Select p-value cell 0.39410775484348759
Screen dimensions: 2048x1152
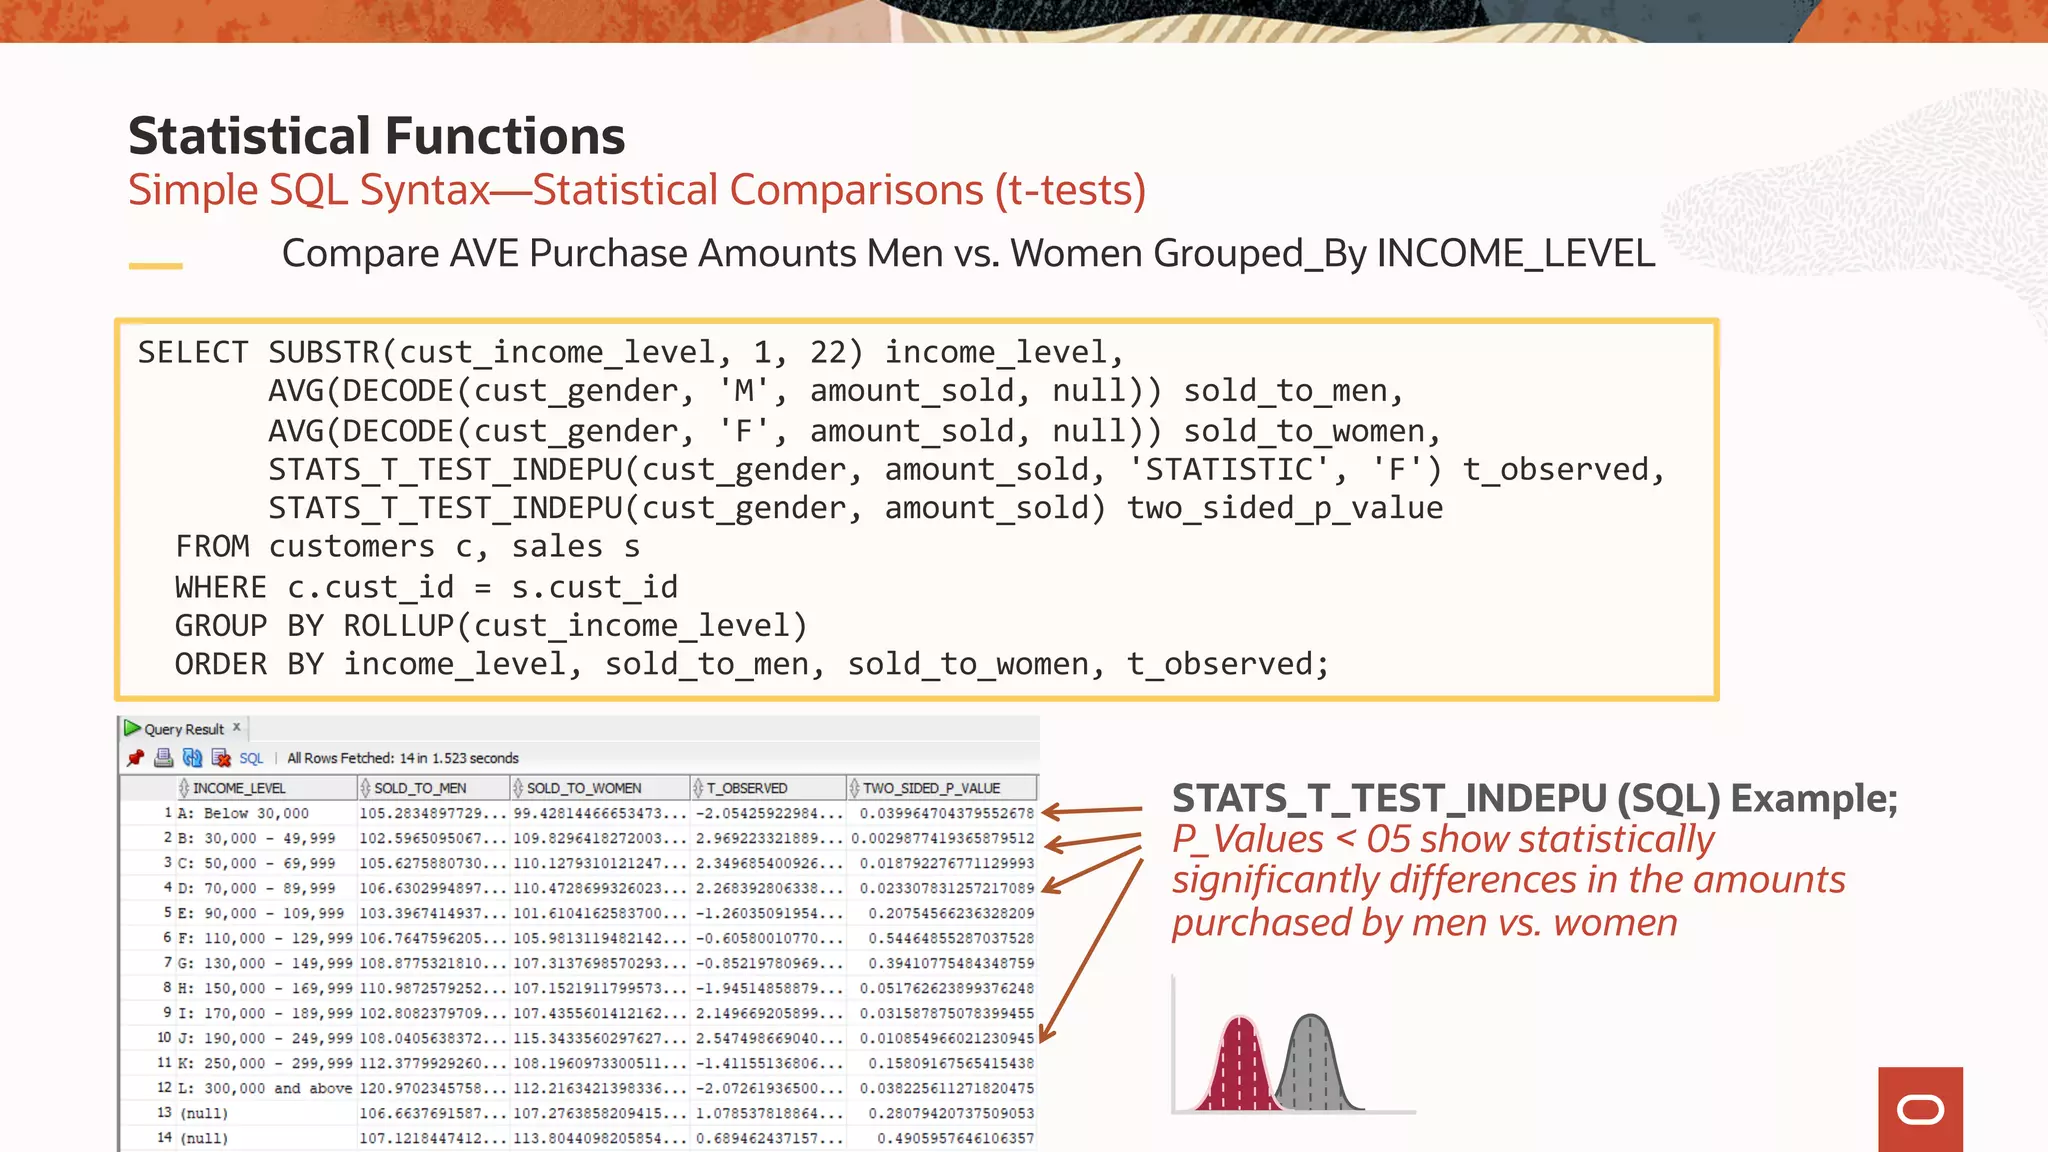tap(941, 963)
